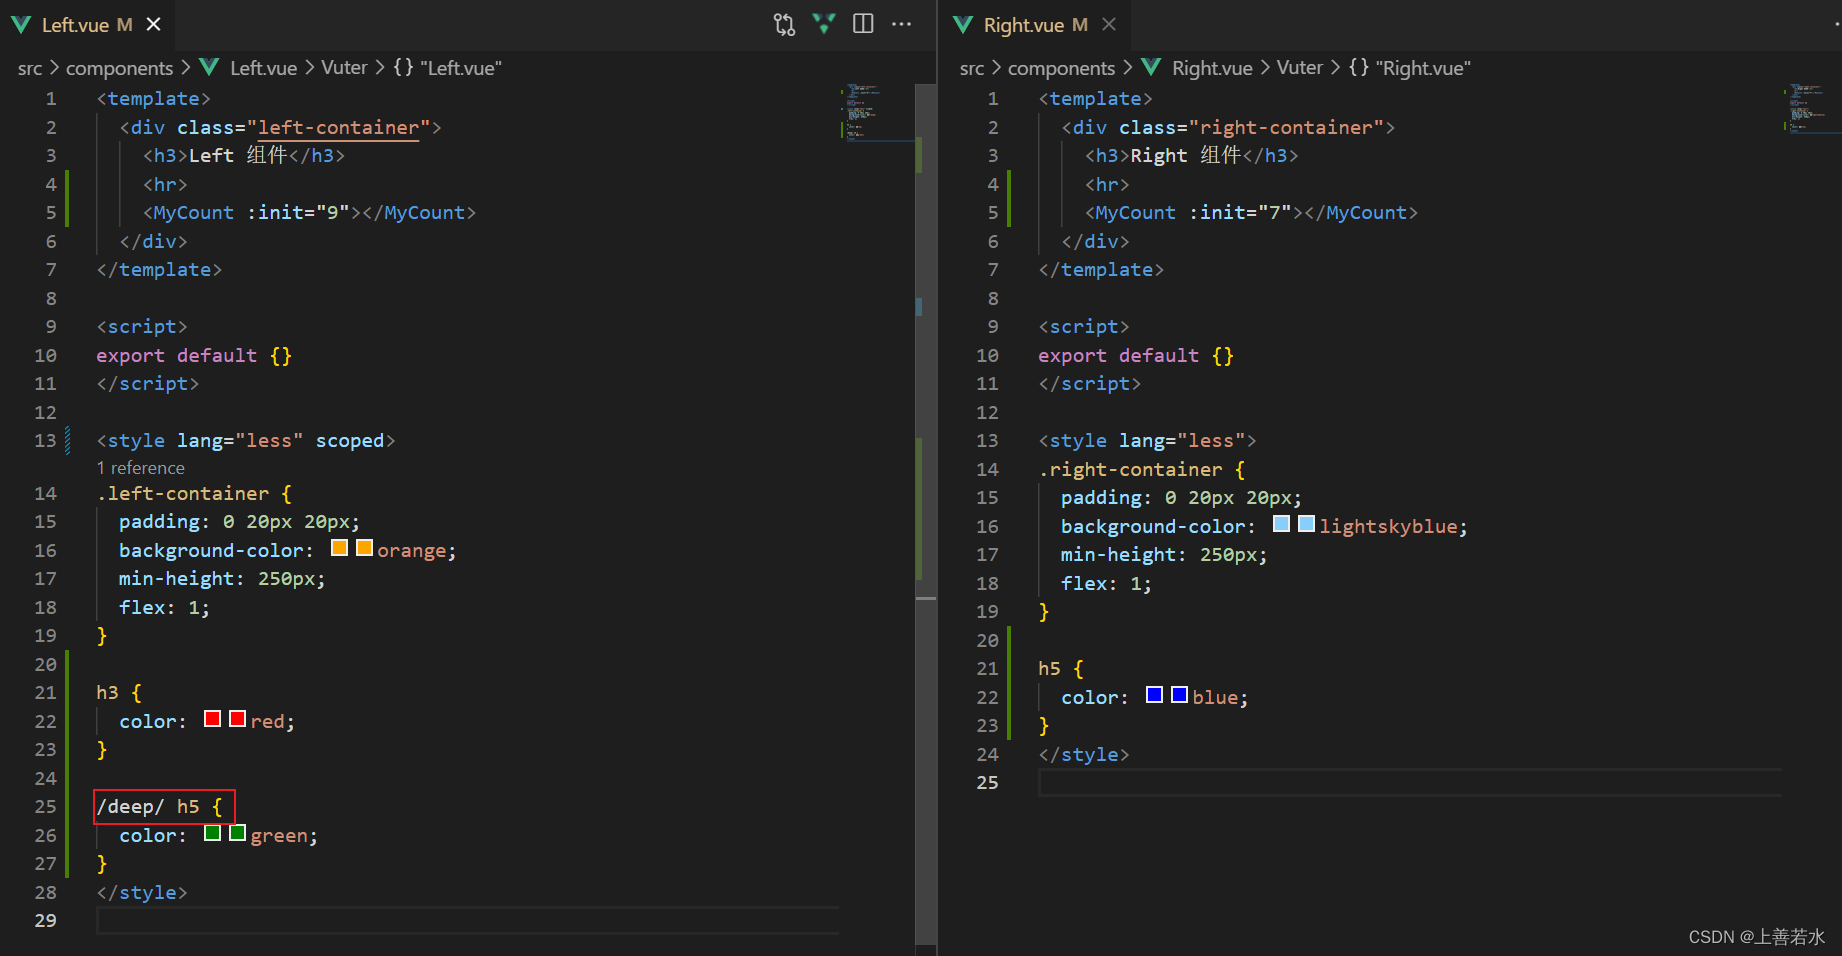
Task: Open the first red color swatch
Action: [x=212, y=719]
